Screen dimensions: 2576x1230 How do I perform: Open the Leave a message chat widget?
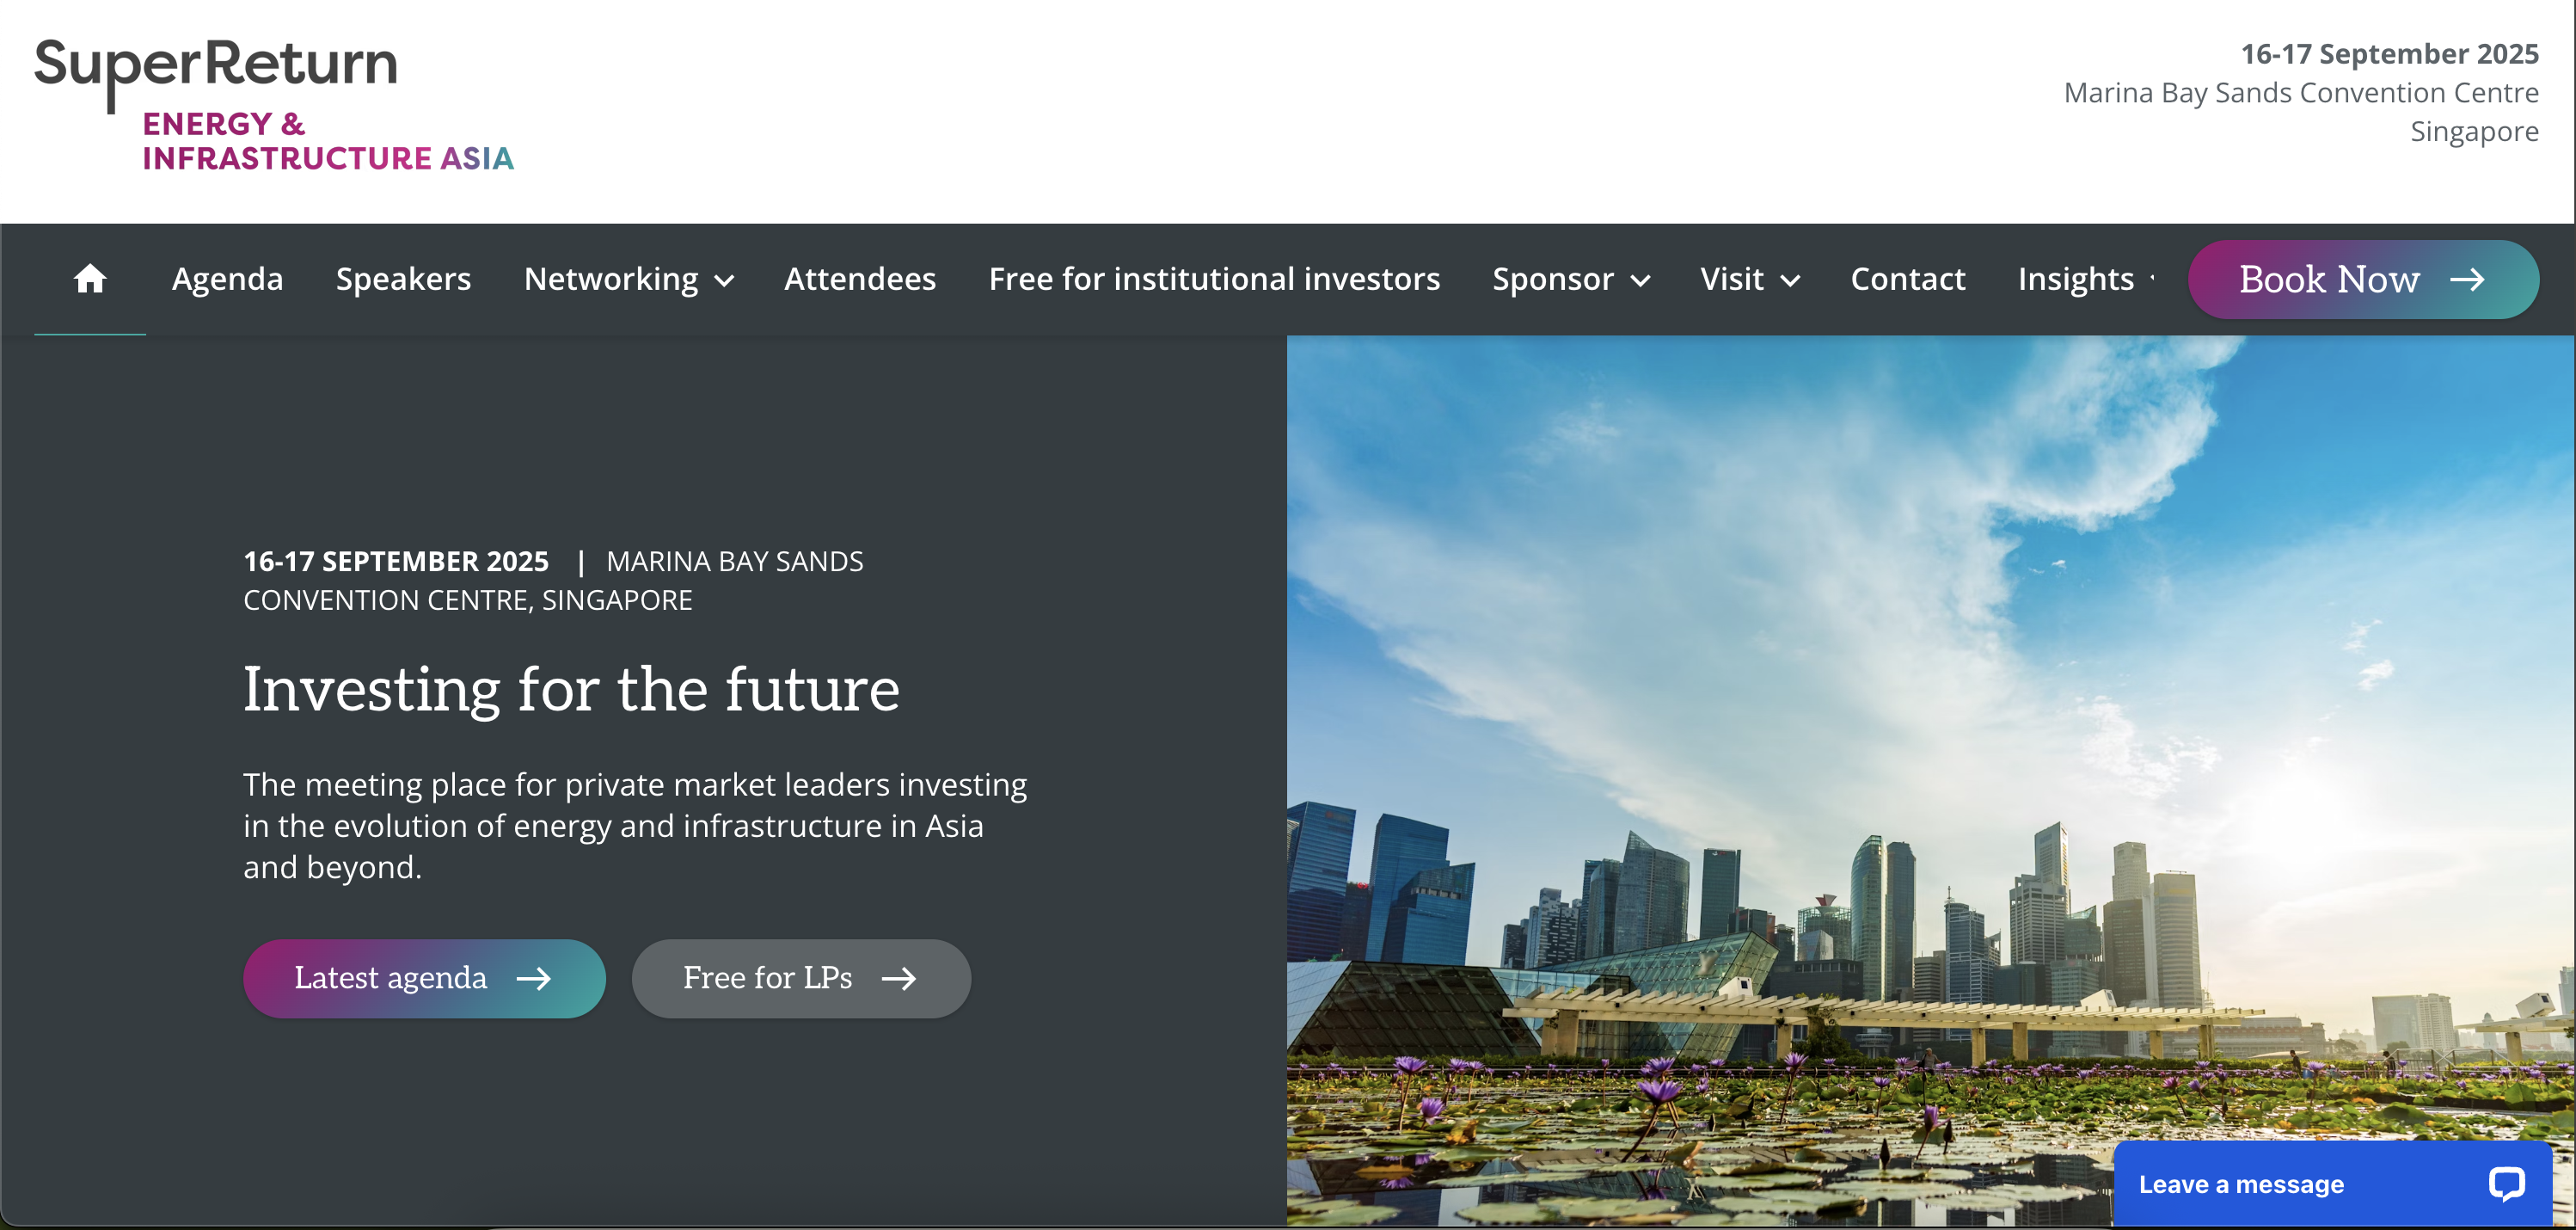pyautogui.click(x=2241, y=1184)
